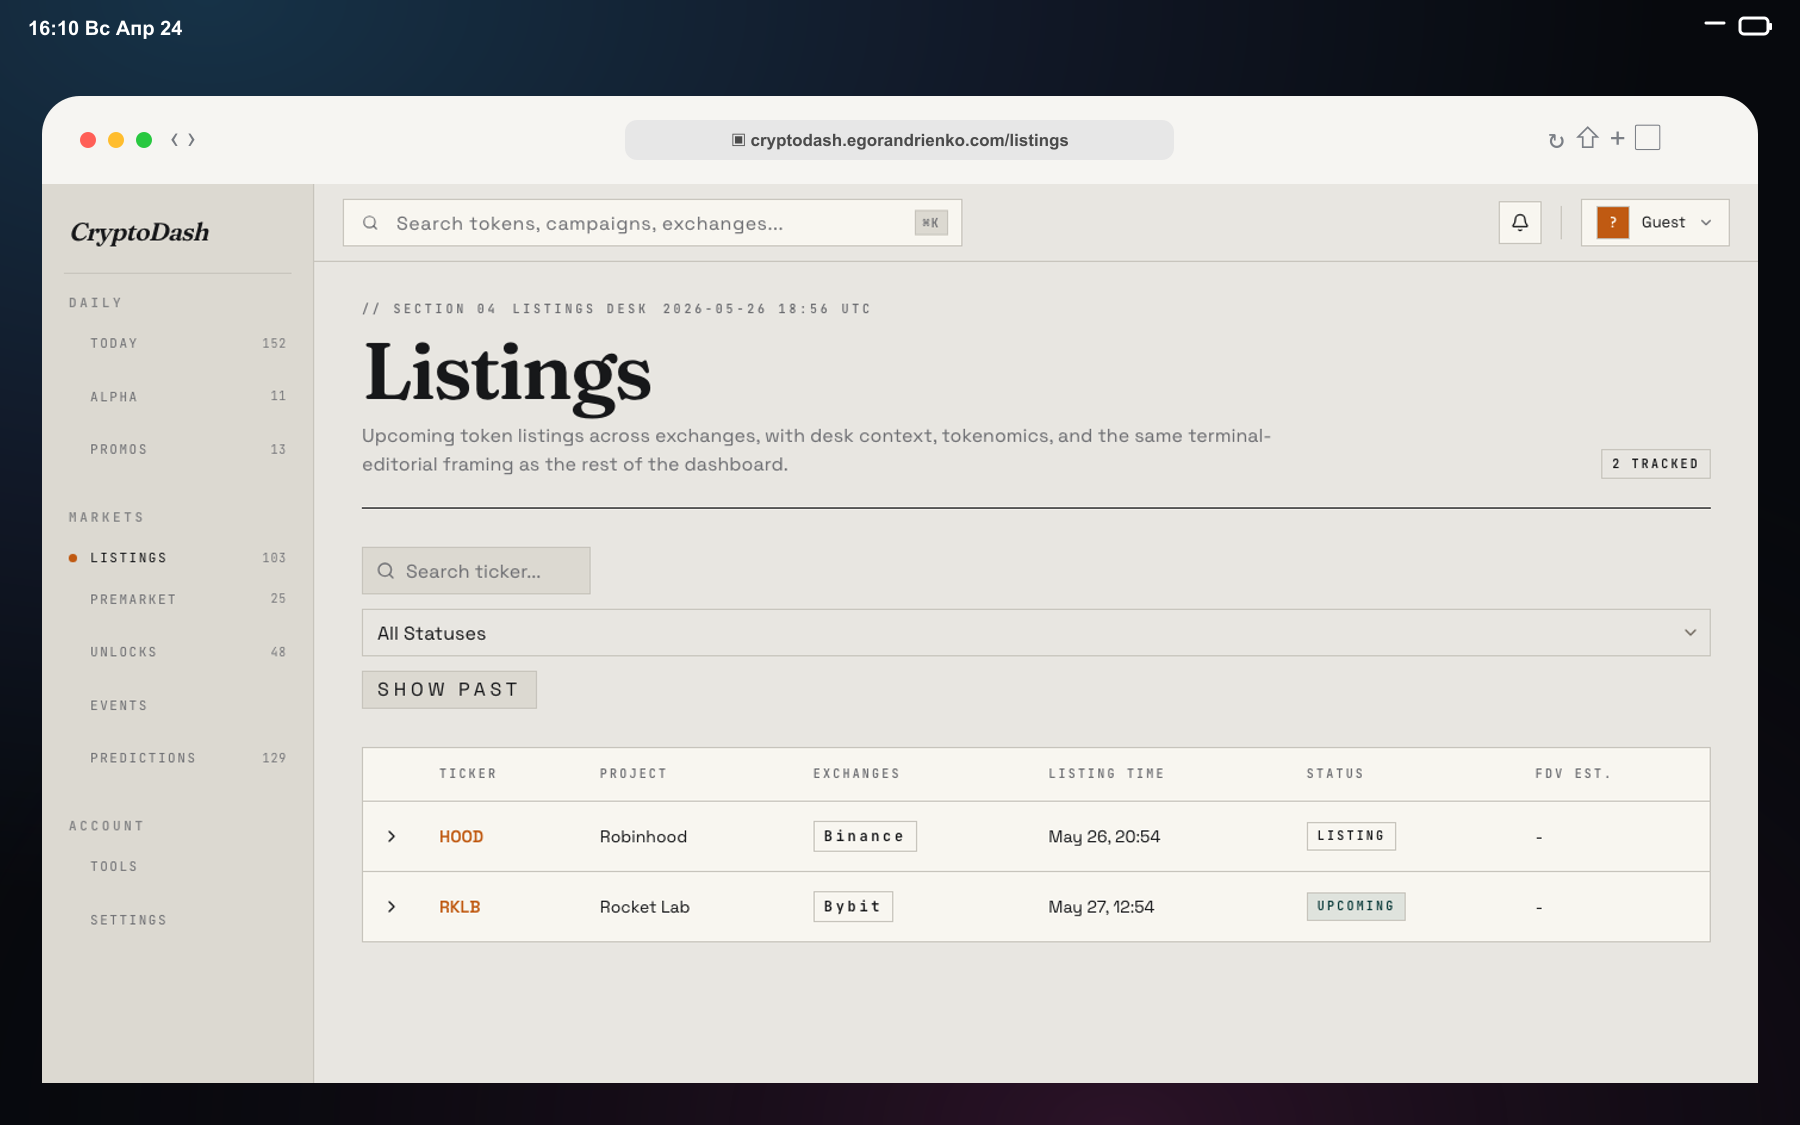Click the orange active dot beside Listings
This screenshot has width=1800, height=1125.
72,558
